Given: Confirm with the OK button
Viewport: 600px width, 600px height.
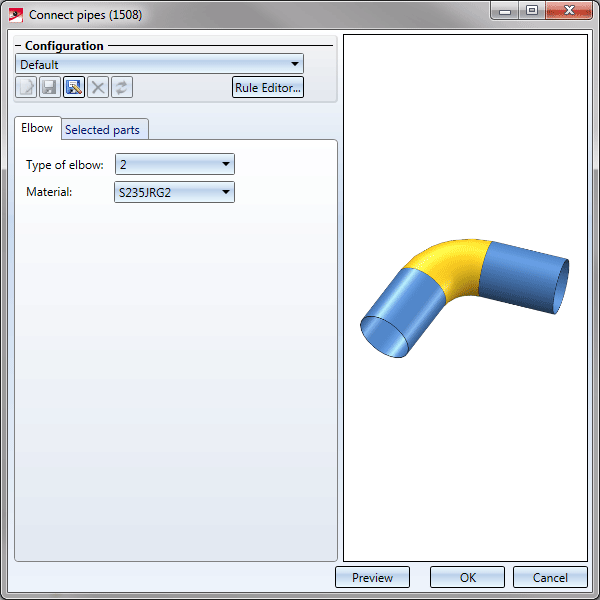Looking at the screenshot, I should pos(467,577).
